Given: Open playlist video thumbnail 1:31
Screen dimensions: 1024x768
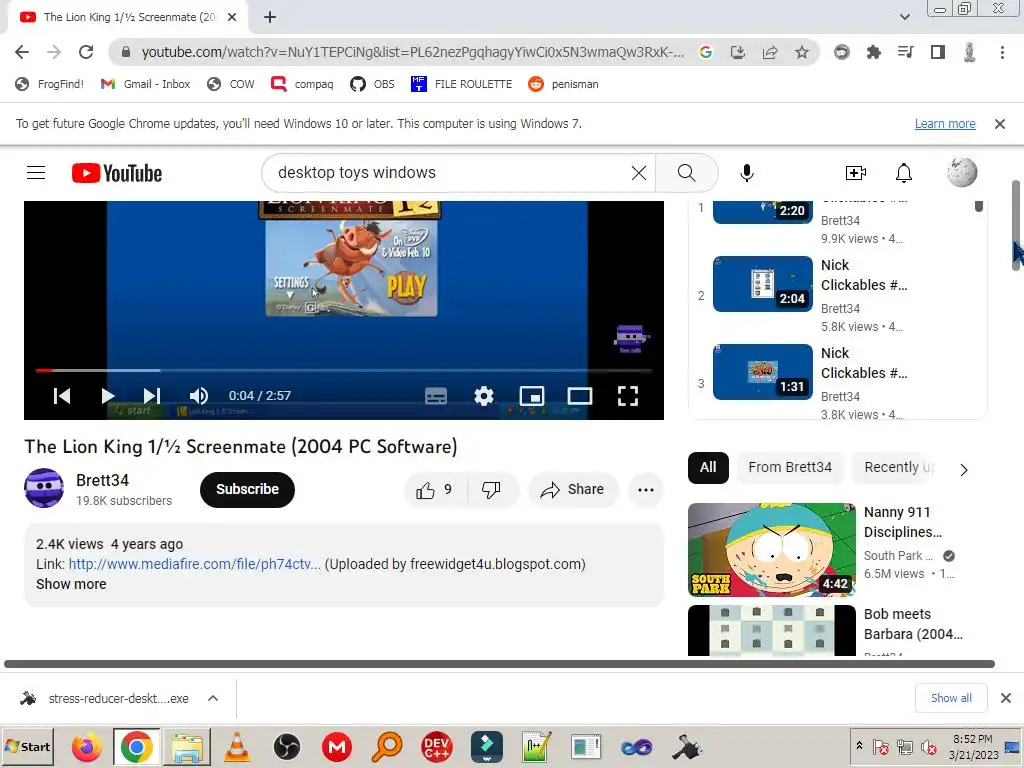Looking at the screenshot, I should tap(763, 372).
